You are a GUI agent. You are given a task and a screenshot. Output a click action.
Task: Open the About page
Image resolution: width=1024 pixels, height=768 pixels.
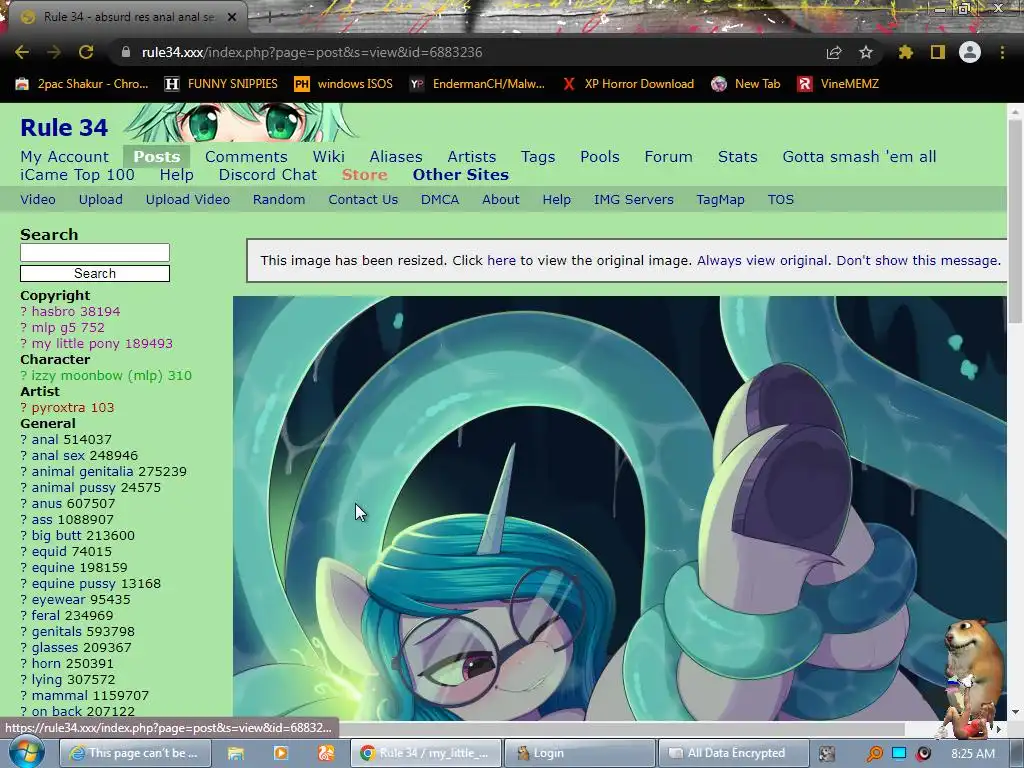click(501, 199)
